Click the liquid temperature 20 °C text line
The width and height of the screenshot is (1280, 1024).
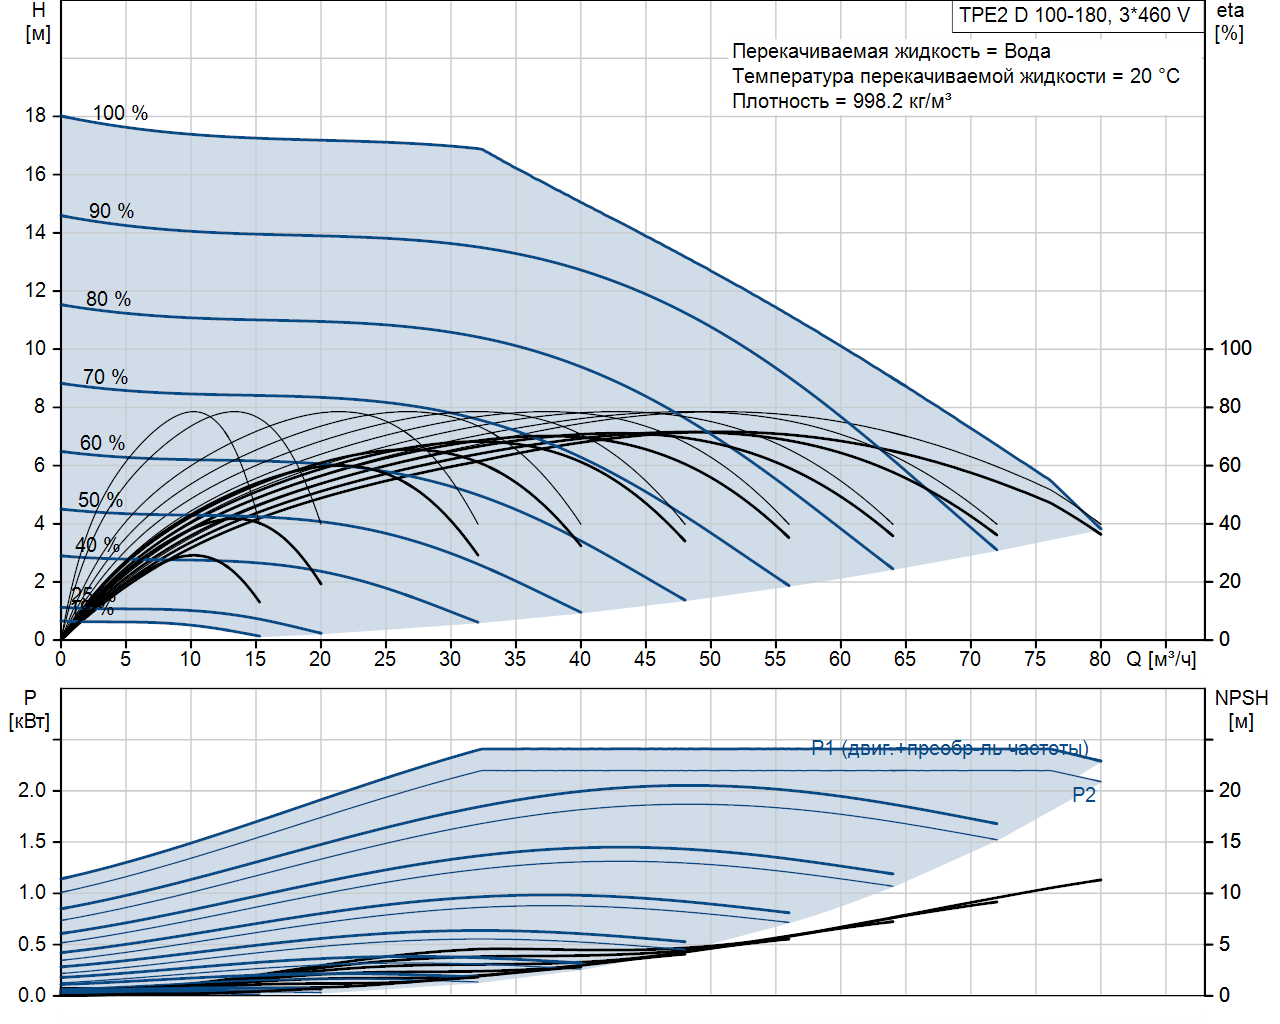click(955, 76)
